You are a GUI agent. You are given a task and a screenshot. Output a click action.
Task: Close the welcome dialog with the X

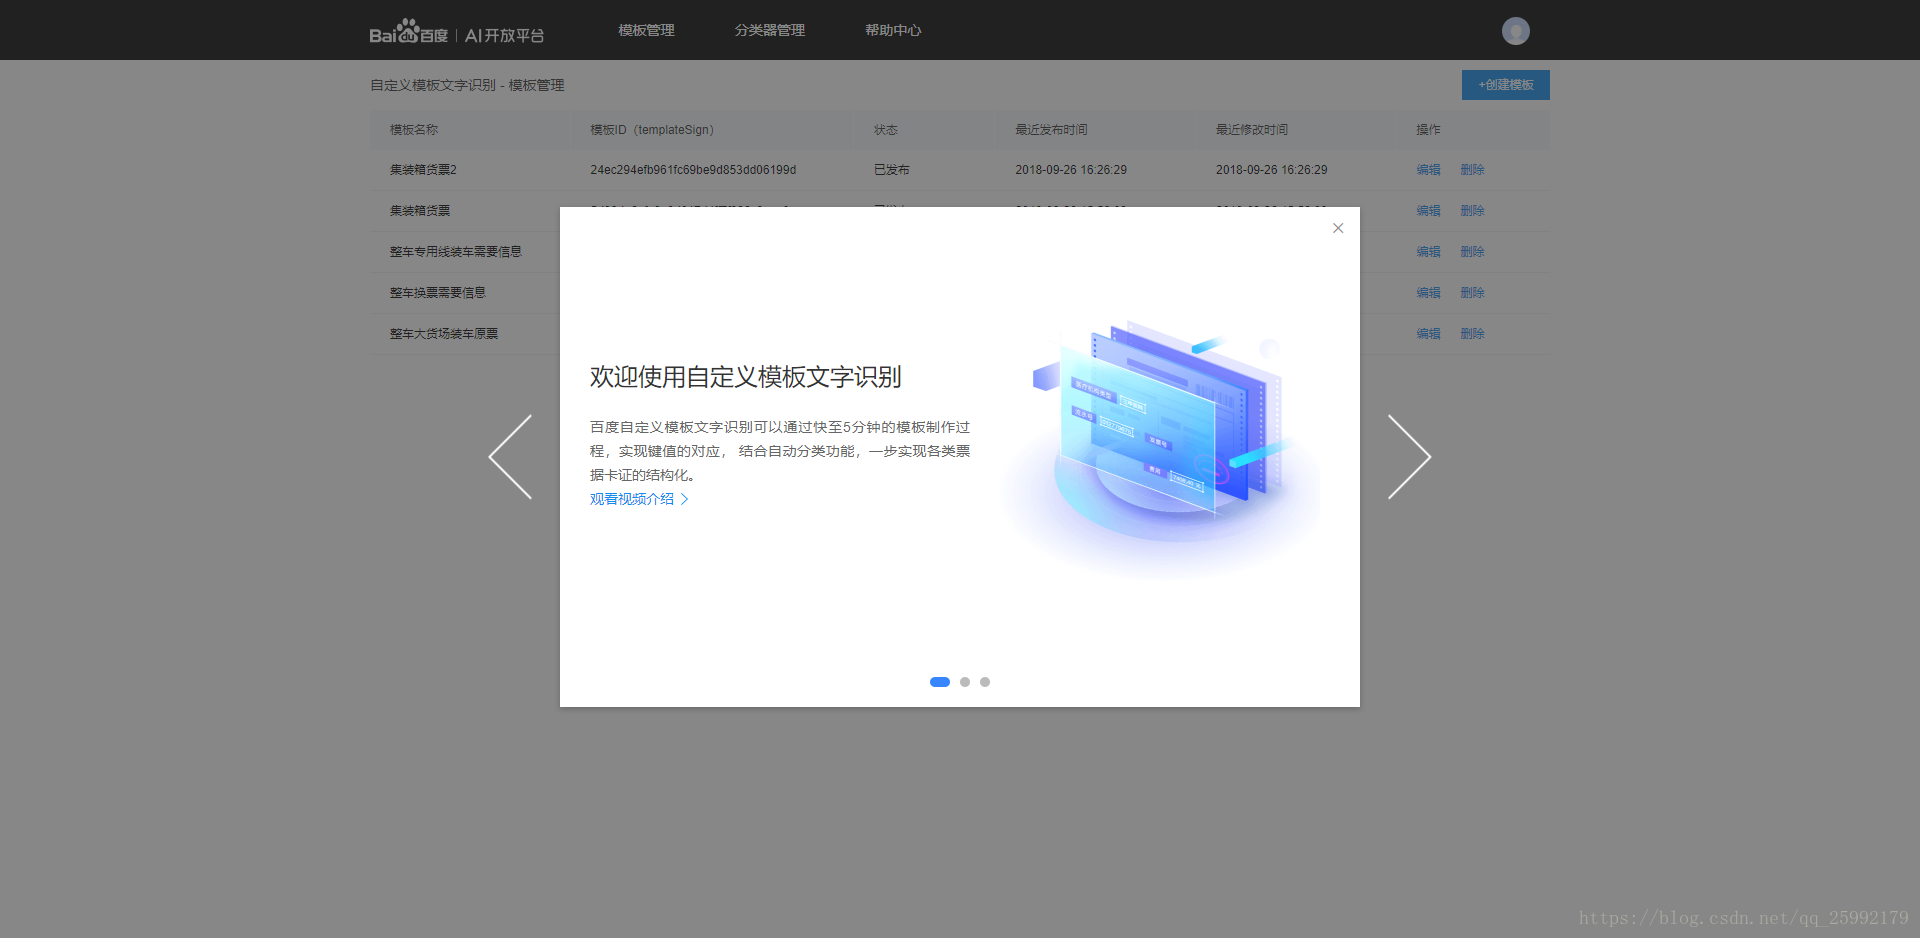[x=1338, y=227]
